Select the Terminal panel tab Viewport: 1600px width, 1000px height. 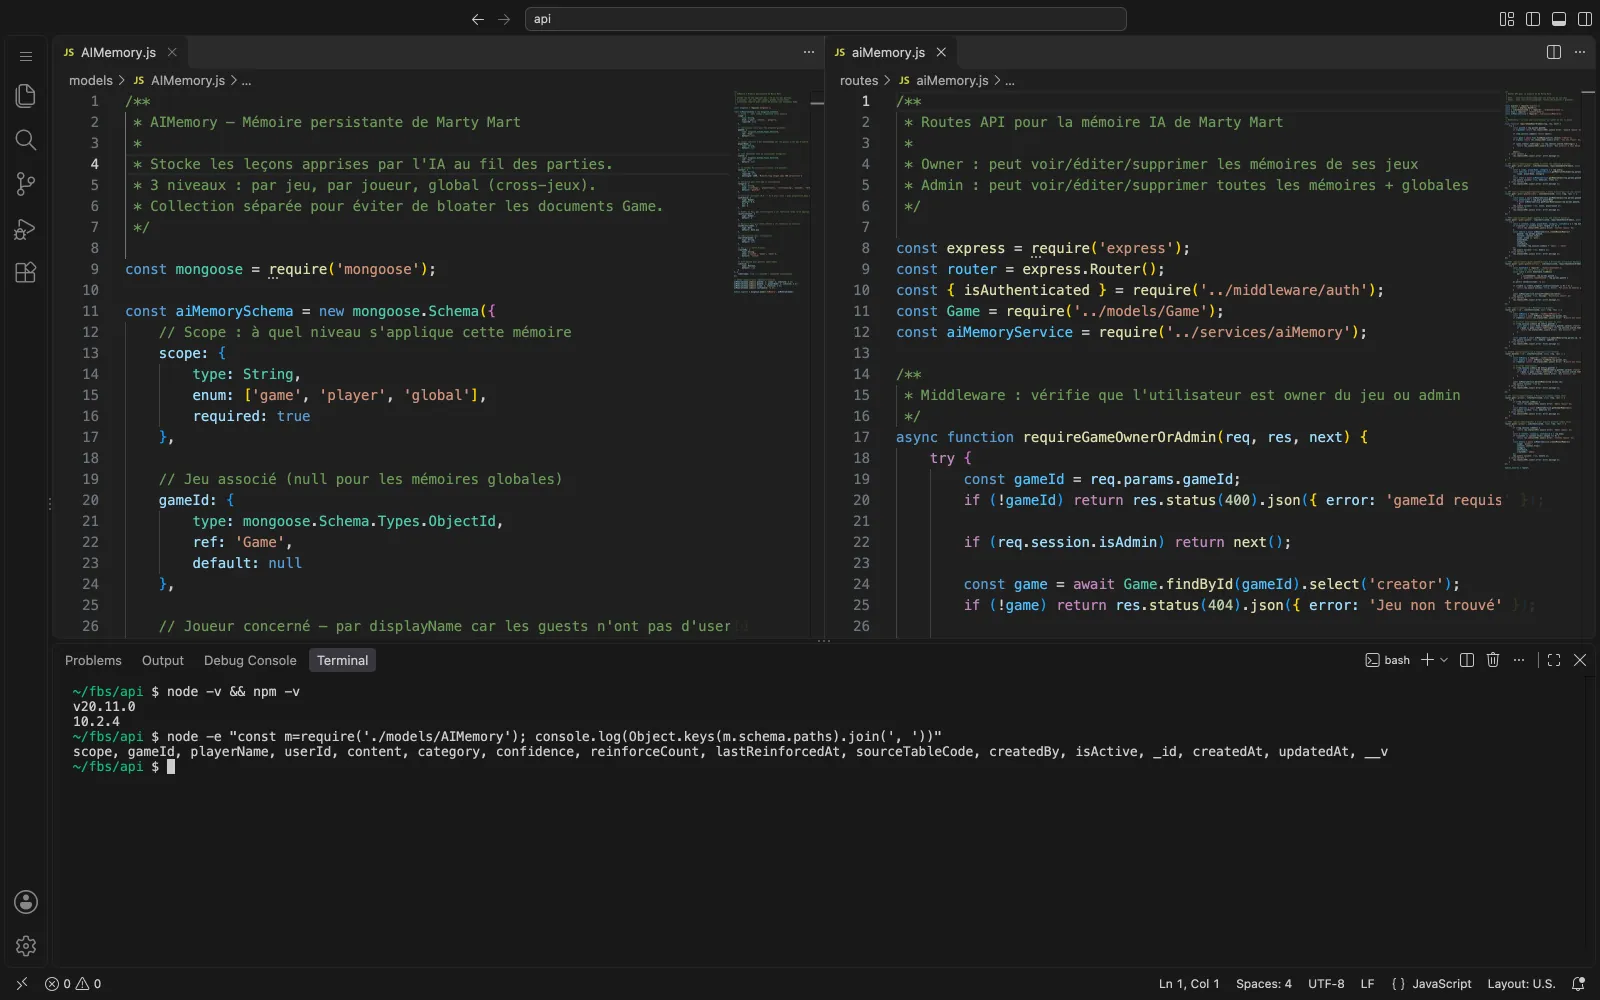tap(342, 660)
